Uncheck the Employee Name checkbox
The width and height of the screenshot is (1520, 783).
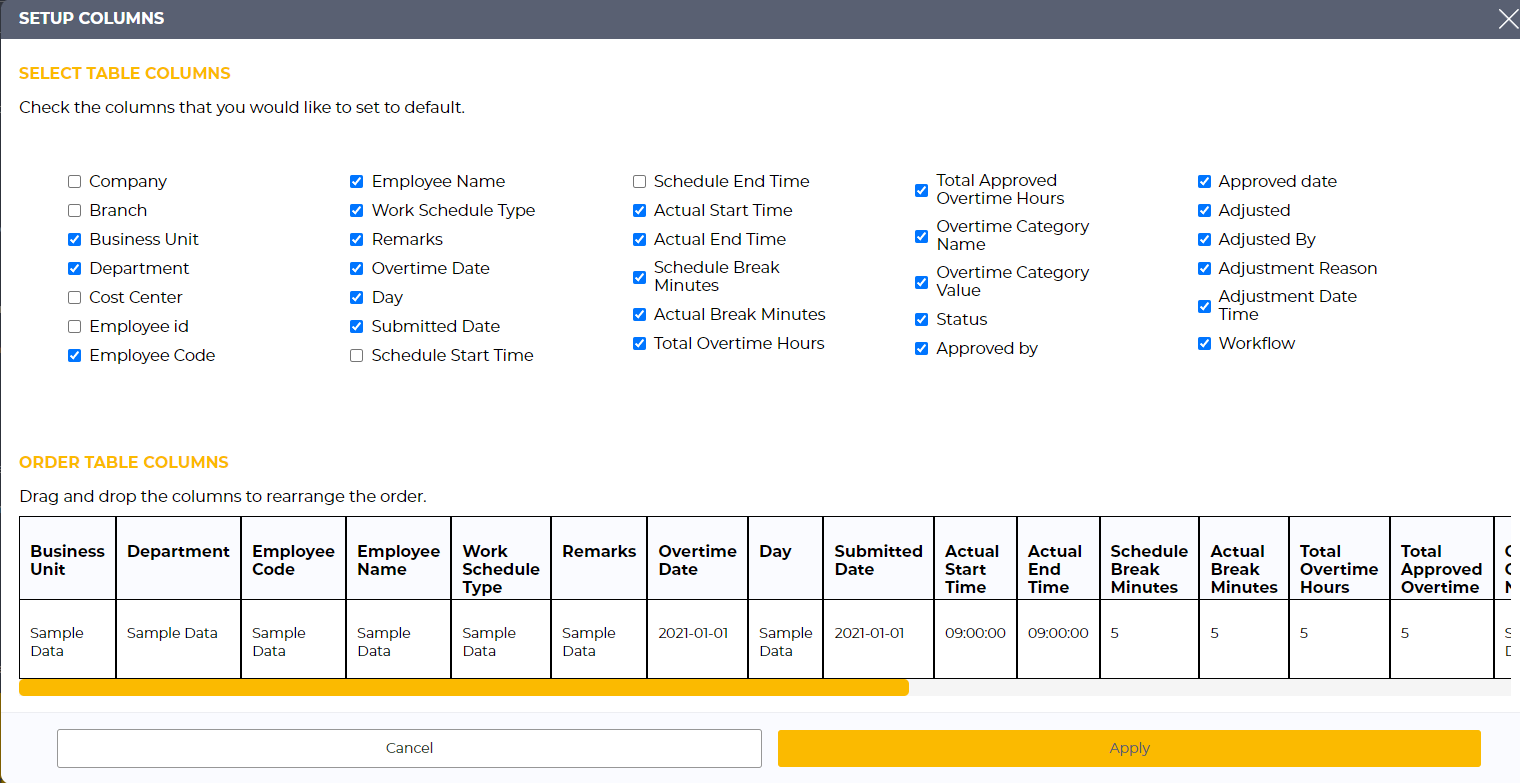[x=357, y=182]
